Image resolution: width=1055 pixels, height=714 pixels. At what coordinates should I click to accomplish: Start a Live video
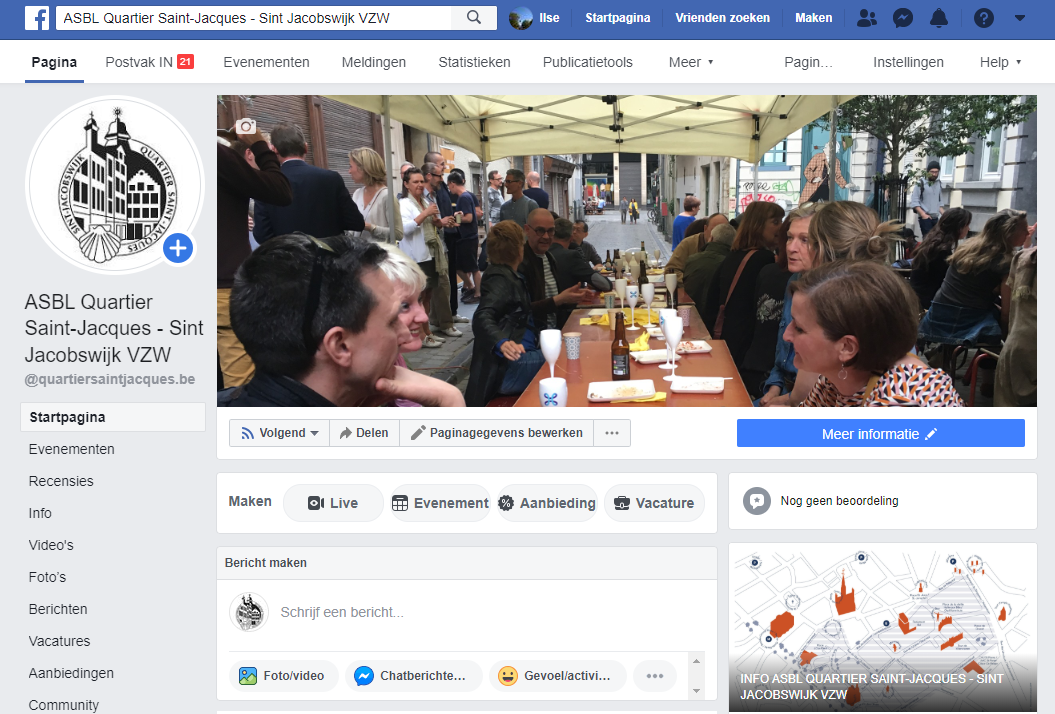pyautogui.click(x=333, y=503)
